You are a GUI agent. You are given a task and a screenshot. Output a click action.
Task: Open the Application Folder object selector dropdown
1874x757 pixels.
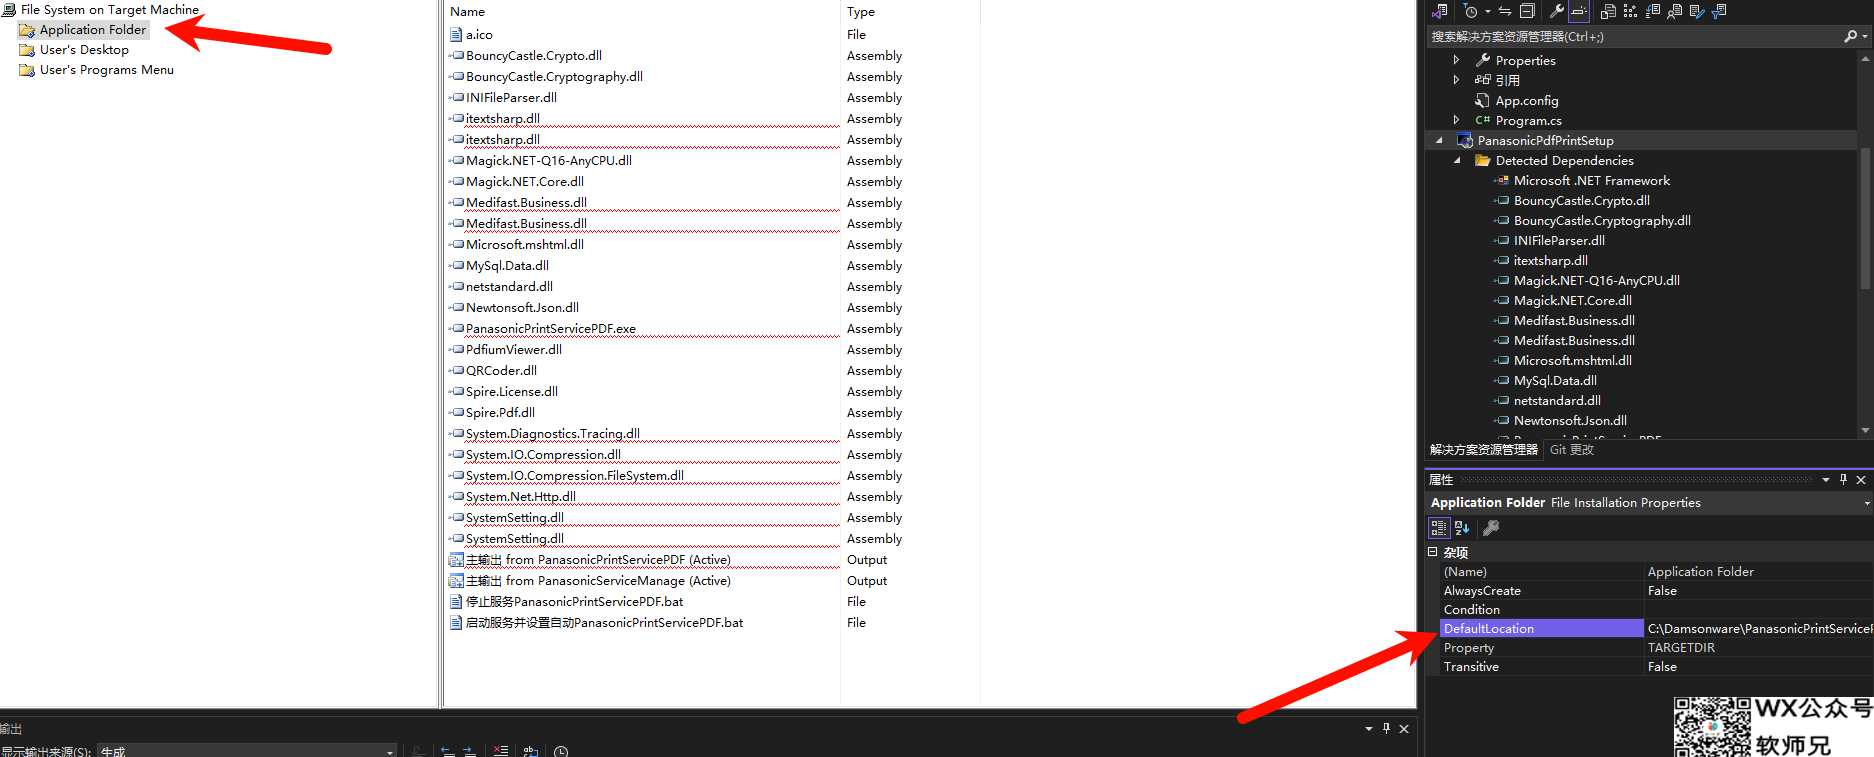(1867, 503)
